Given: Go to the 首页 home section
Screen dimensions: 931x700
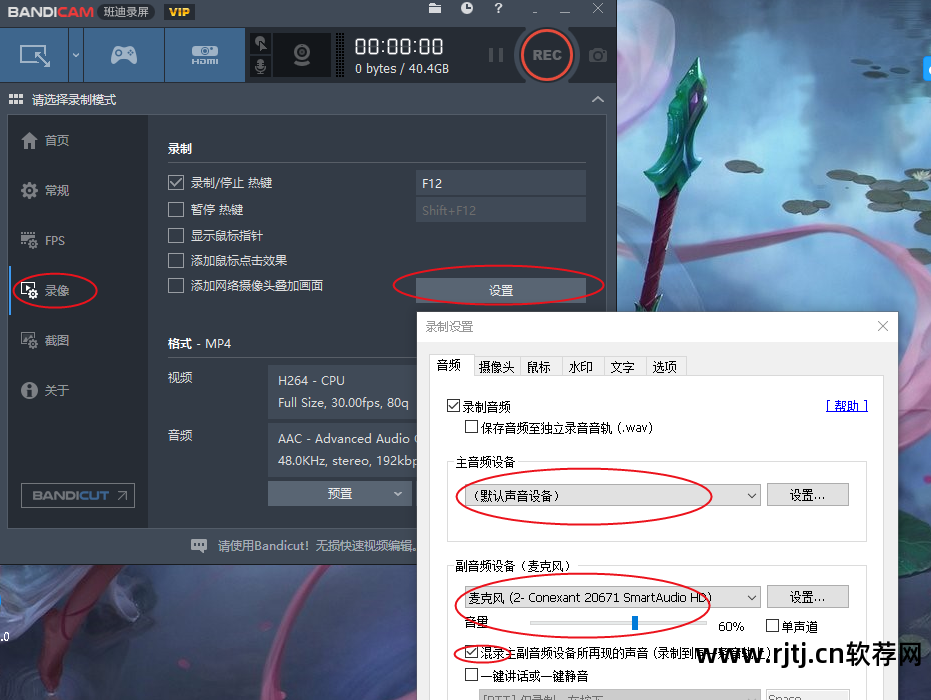Looking at the screenshot, I should (46, 141).
